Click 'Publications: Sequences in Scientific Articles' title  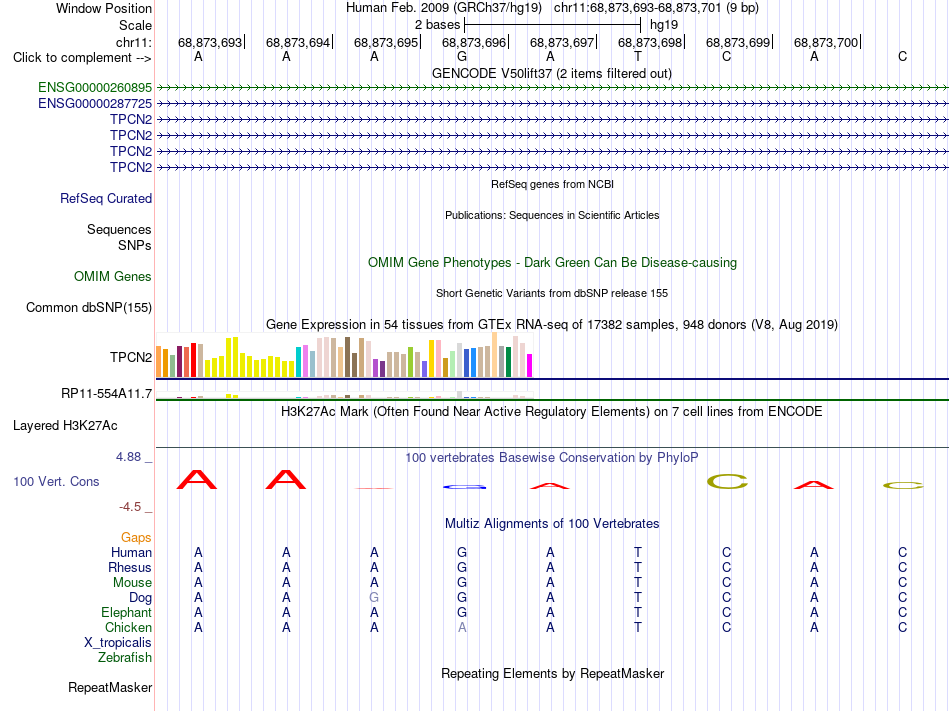click(552, 215)
